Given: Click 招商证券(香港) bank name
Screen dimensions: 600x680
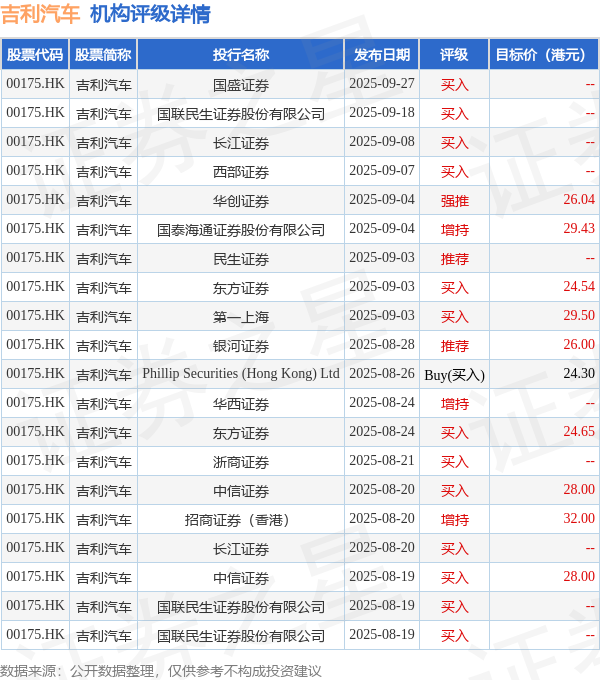Looking at the screenshot, I should 237,520.
